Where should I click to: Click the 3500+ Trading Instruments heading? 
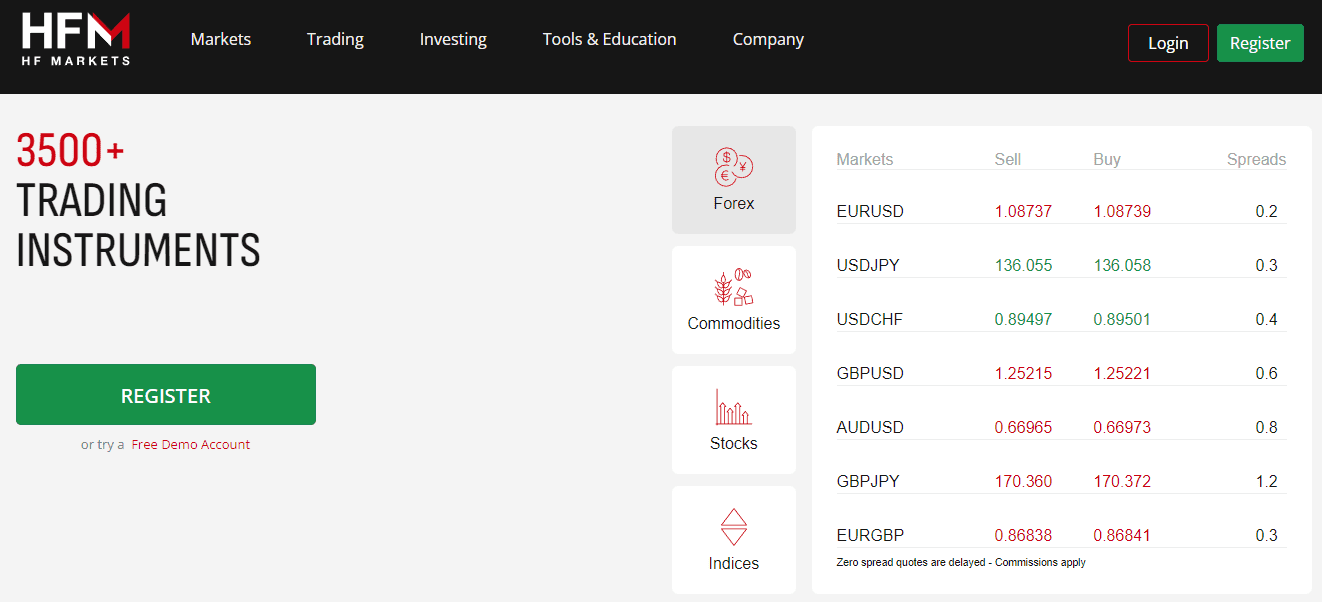pos(138,200)
